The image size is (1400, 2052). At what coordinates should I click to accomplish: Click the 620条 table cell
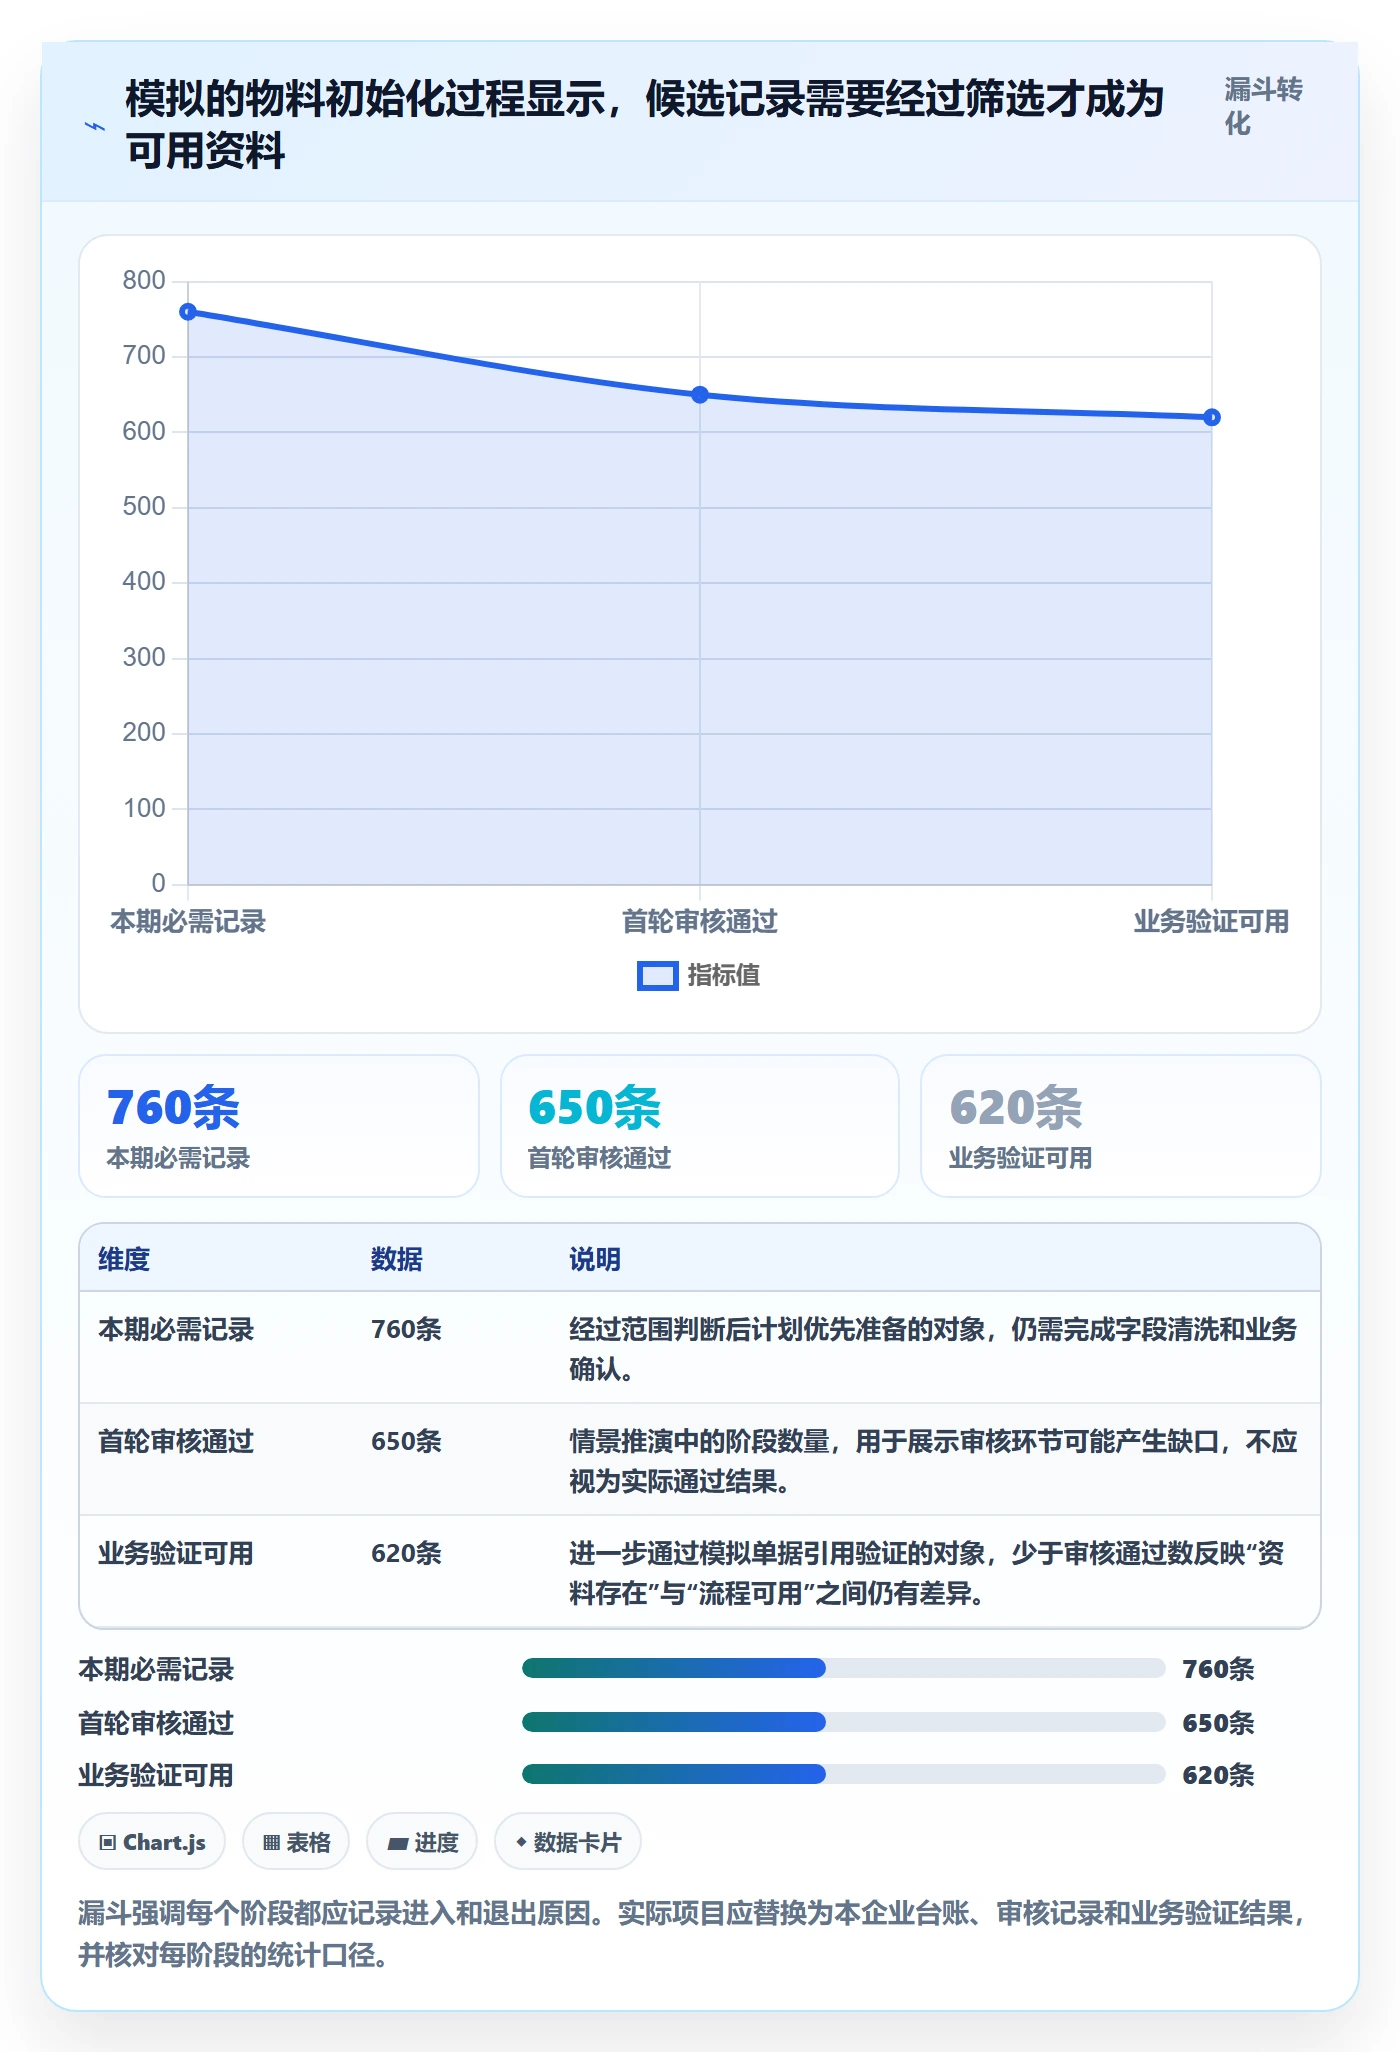[x=406, y=1553]
